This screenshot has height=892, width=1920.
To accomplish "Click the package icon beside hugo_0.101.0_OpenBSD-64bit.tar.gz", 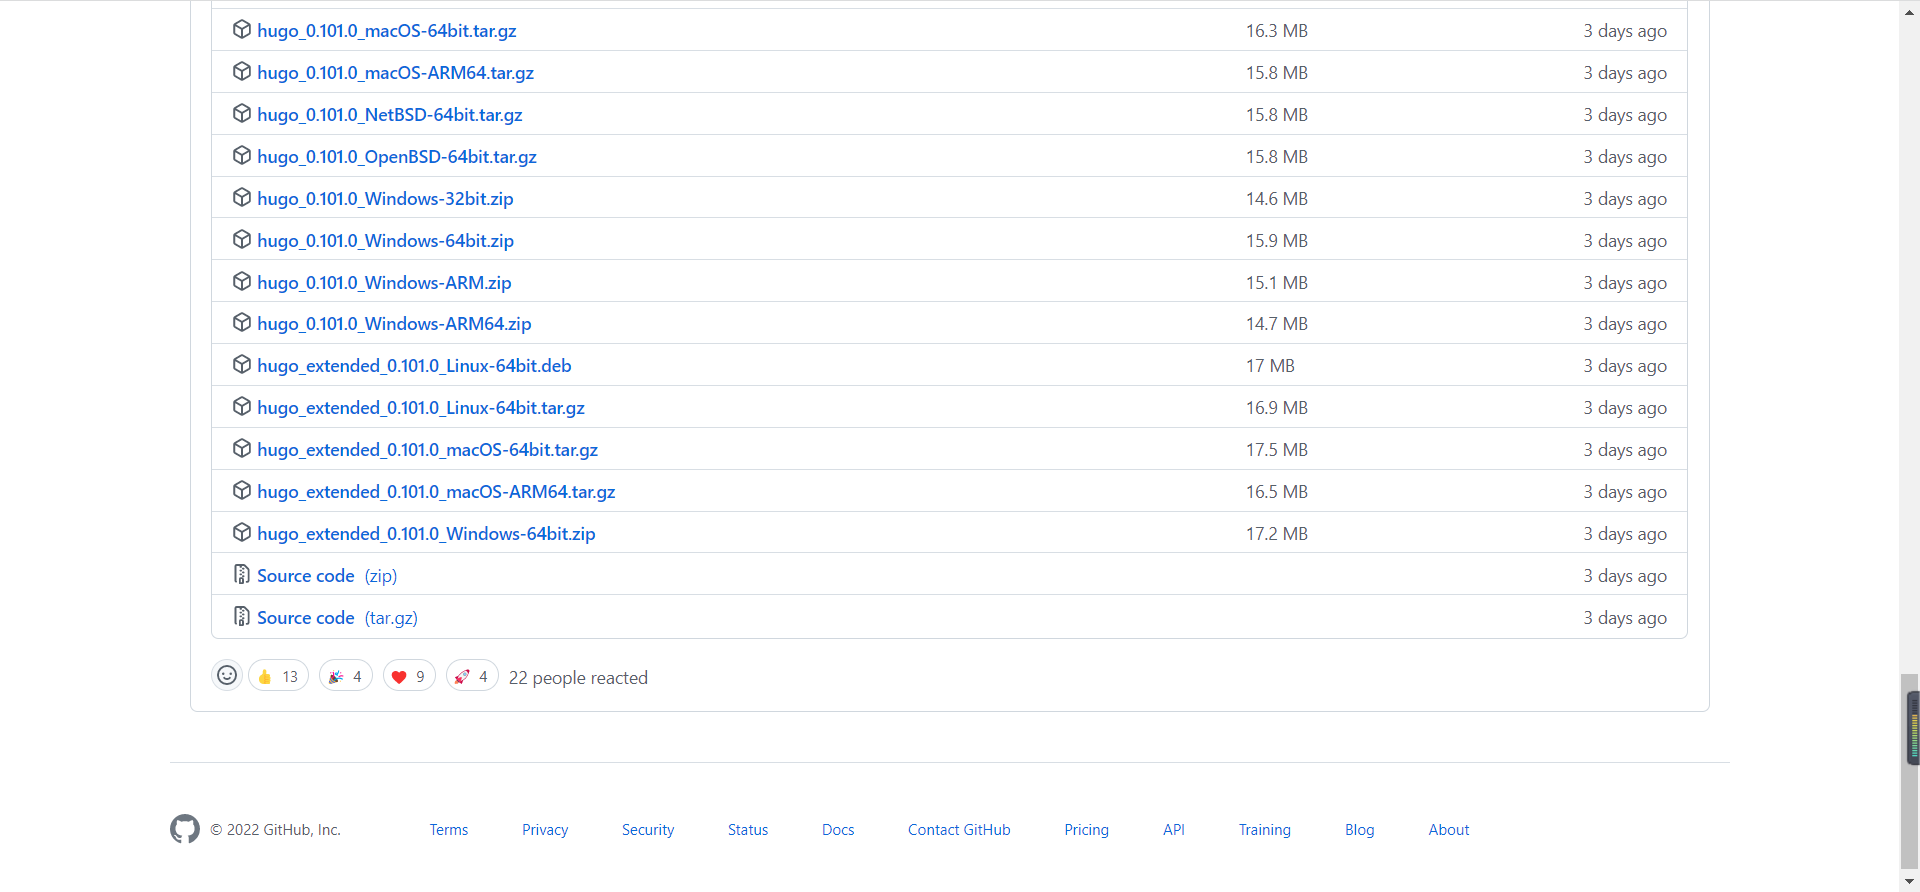I will pos(241,156).
